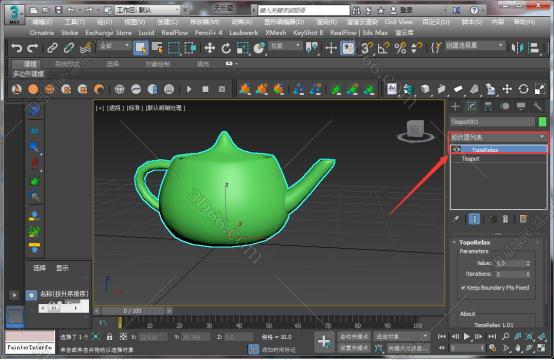The height and width of the screenshot is (360, 554).
Task: Toggle the 3D Snaps button
Action: pyautogui.click(x=366, y=48)
